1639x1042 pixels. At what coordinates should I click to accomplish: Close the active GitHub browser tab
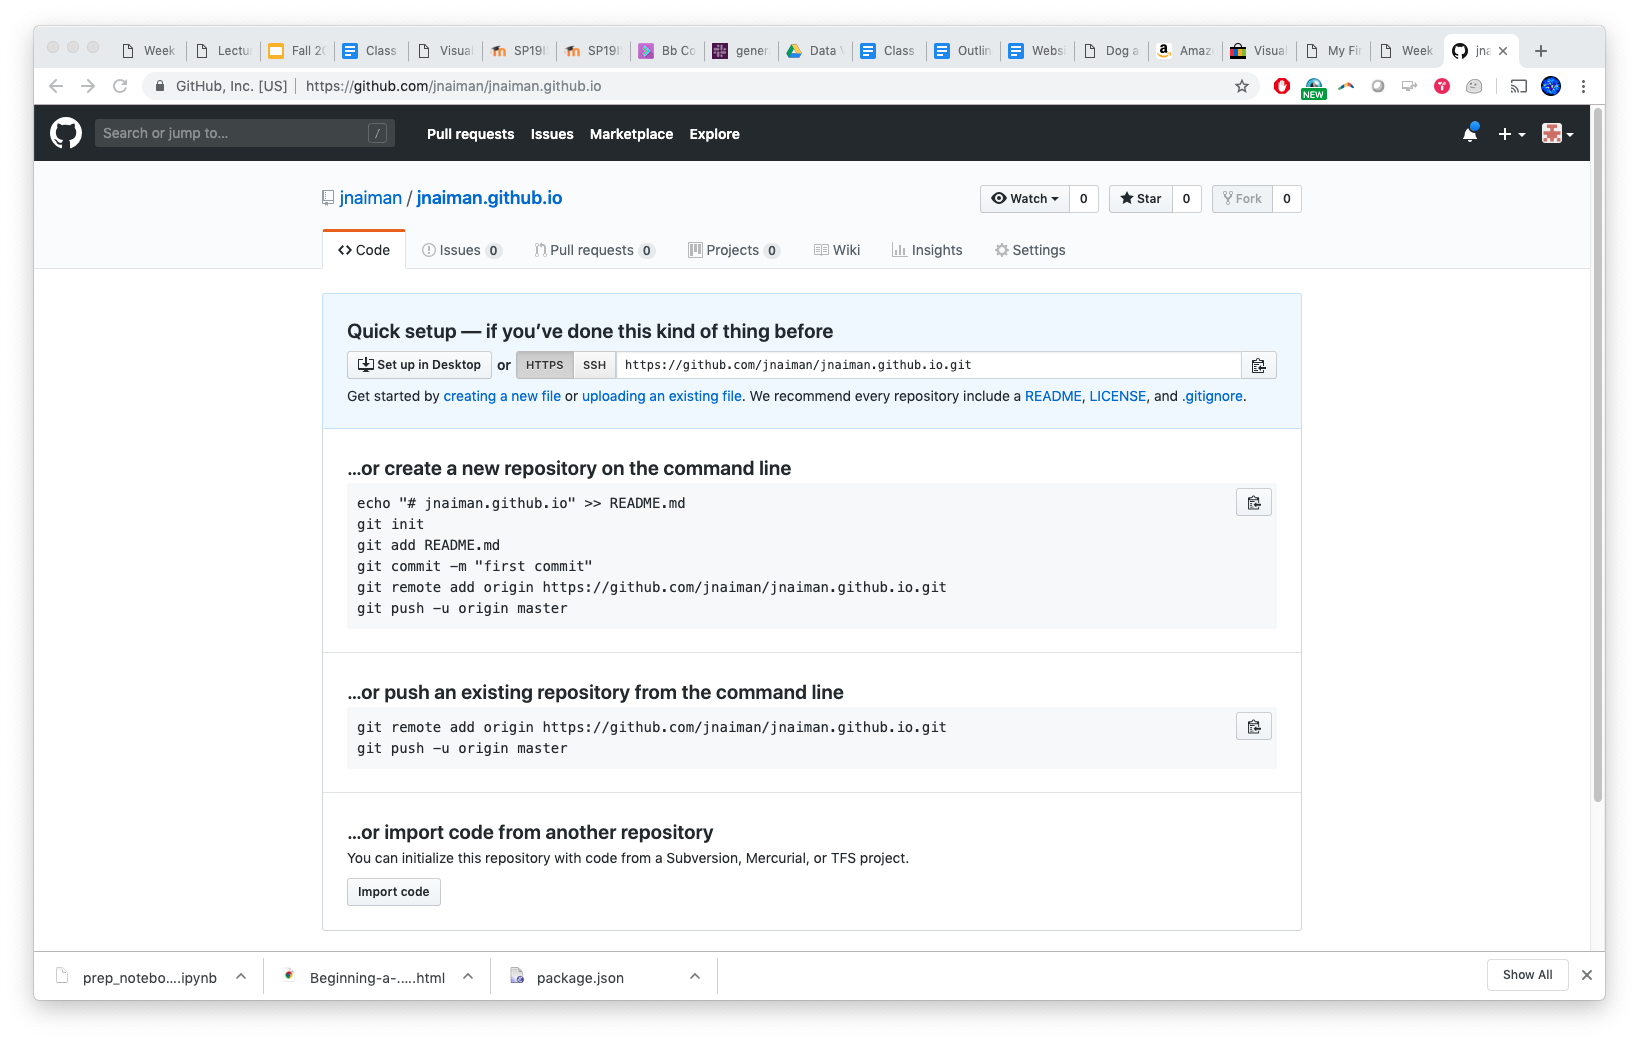pos(1503,51)
